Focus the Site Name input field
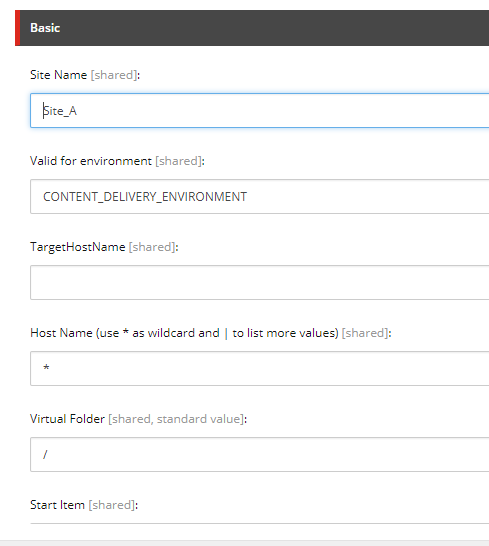Viewport: 489px width, 546px height. pos(259,110)
